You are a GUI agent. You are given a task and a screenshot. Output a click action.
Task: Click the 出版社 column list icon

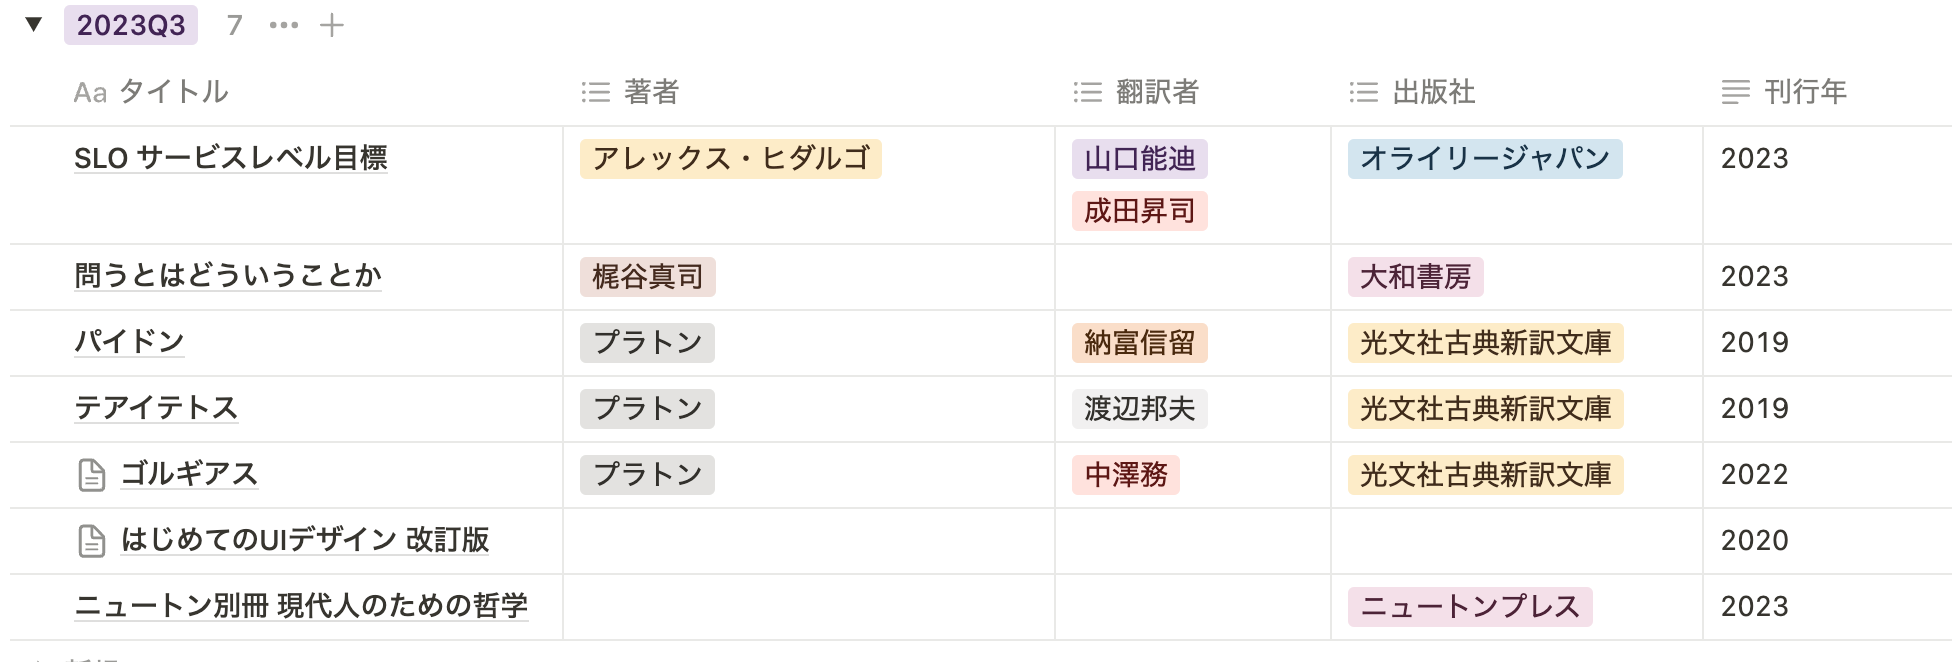[1363, 93]
